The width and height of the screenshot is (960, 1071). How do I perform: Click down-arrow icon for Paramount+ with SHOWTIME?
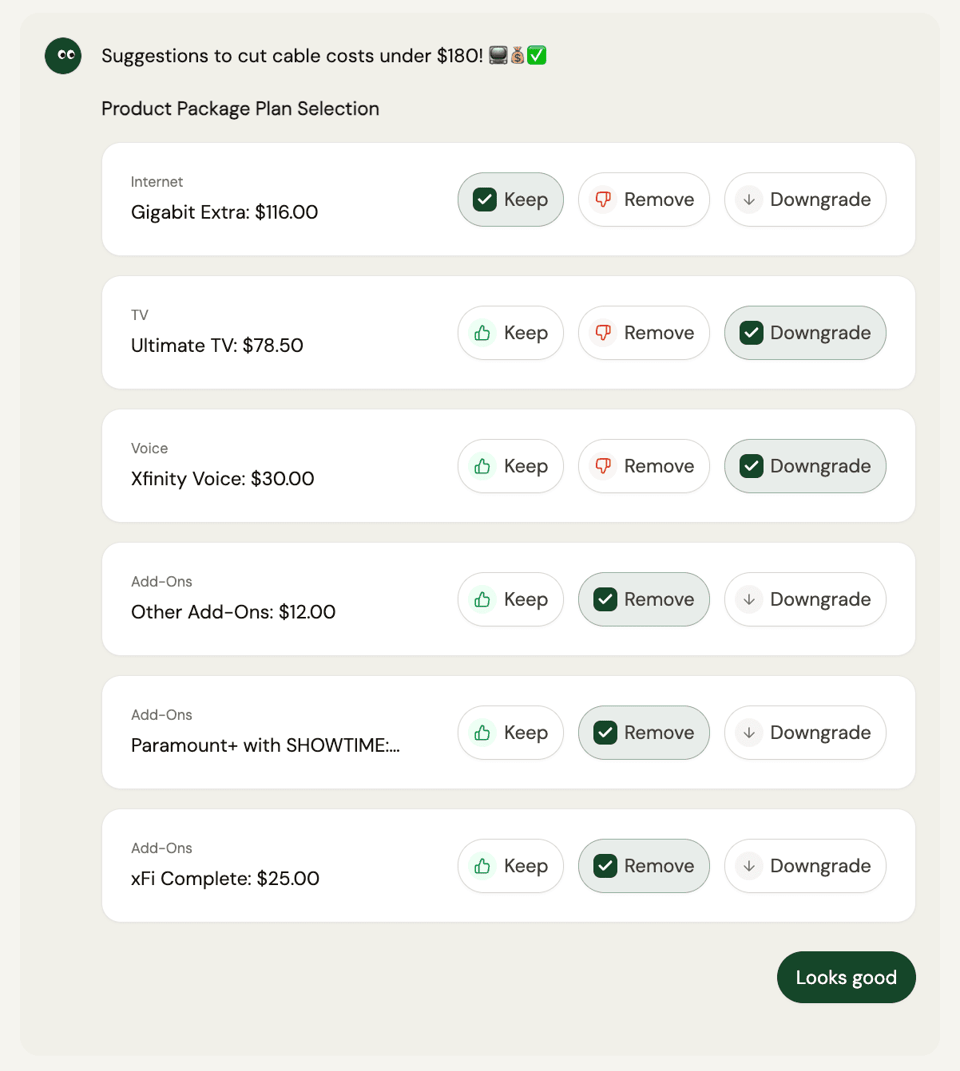tap(749, 732)
